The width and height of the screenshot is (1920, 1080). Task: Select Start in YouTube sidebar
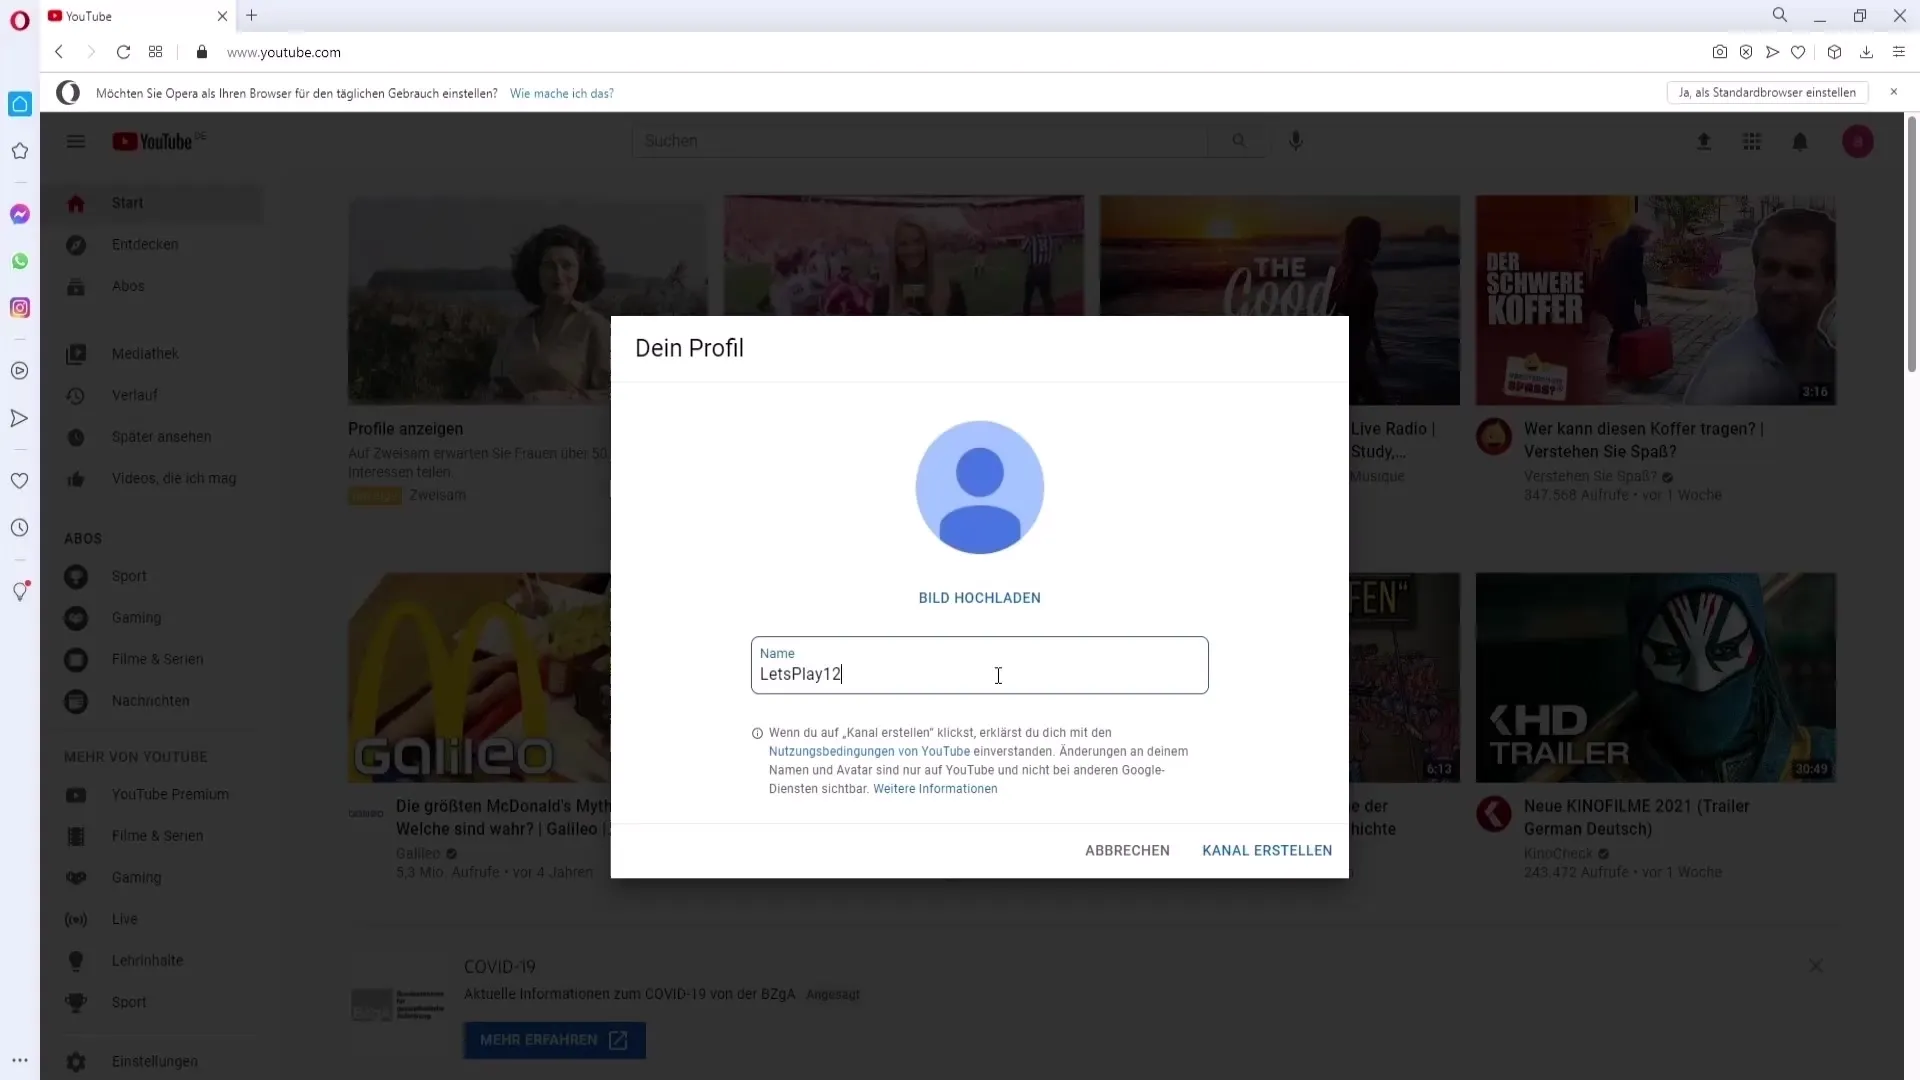[x=152, y=203]
